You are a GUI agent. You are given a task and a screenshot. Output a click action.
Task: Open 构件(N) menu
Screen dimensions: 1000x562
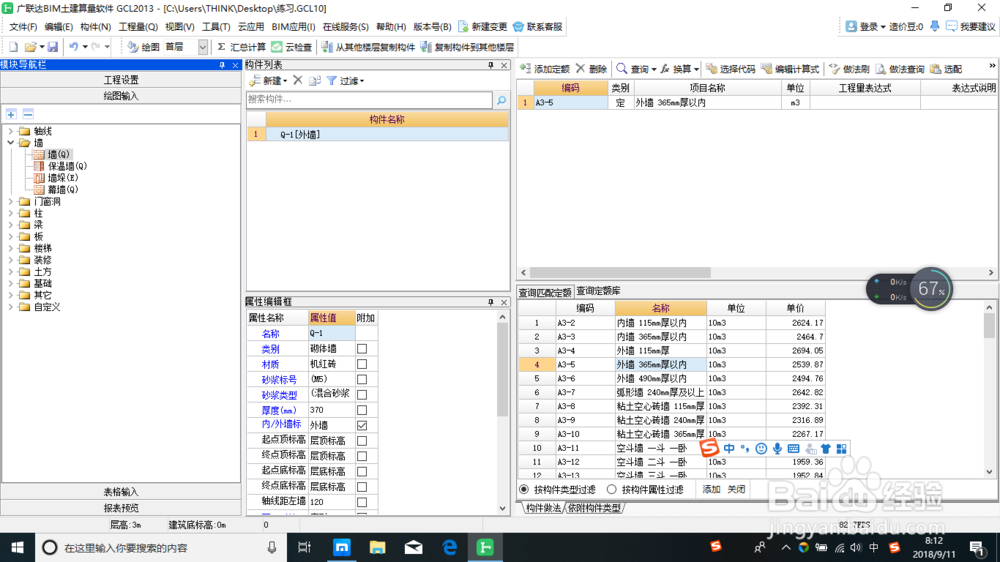tap(96, 27)
